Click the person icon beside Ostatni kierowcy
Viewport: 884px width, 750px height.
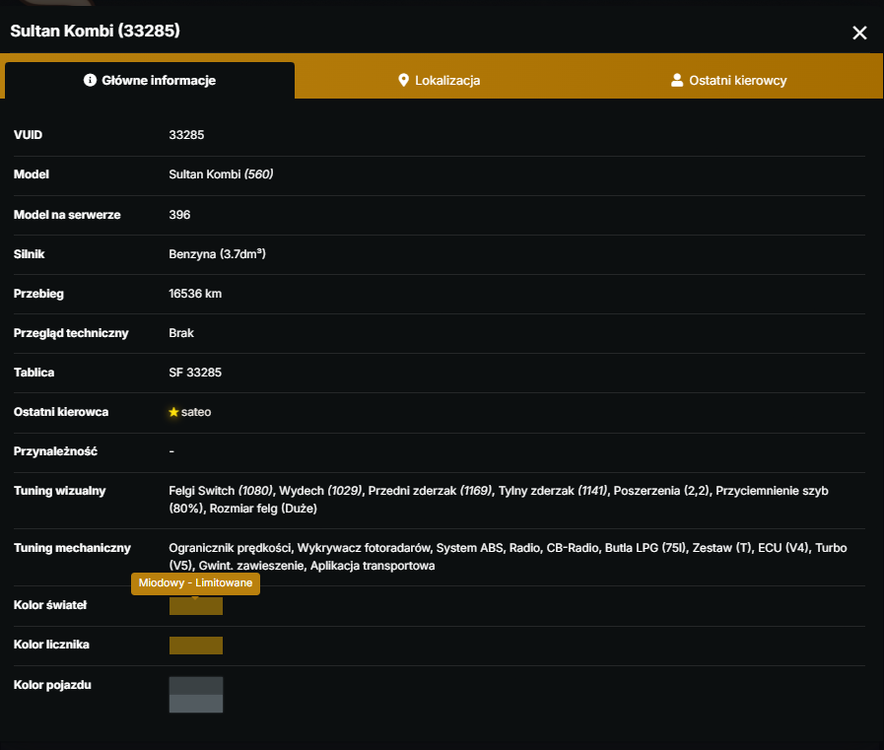tap(677, 80)
